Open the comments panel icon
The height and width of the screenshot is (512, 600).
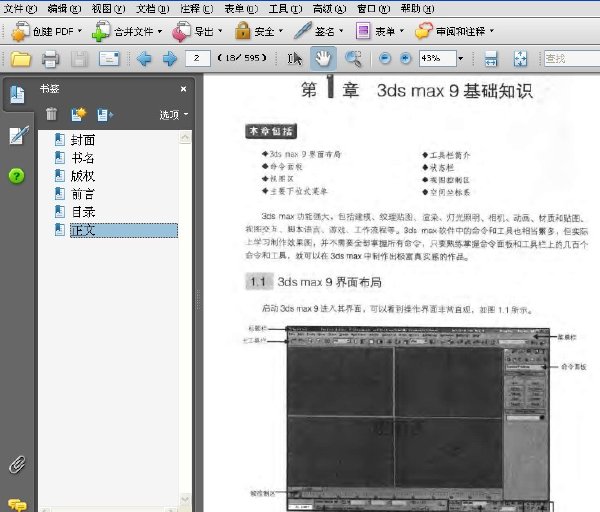click(x=17, y=505)
